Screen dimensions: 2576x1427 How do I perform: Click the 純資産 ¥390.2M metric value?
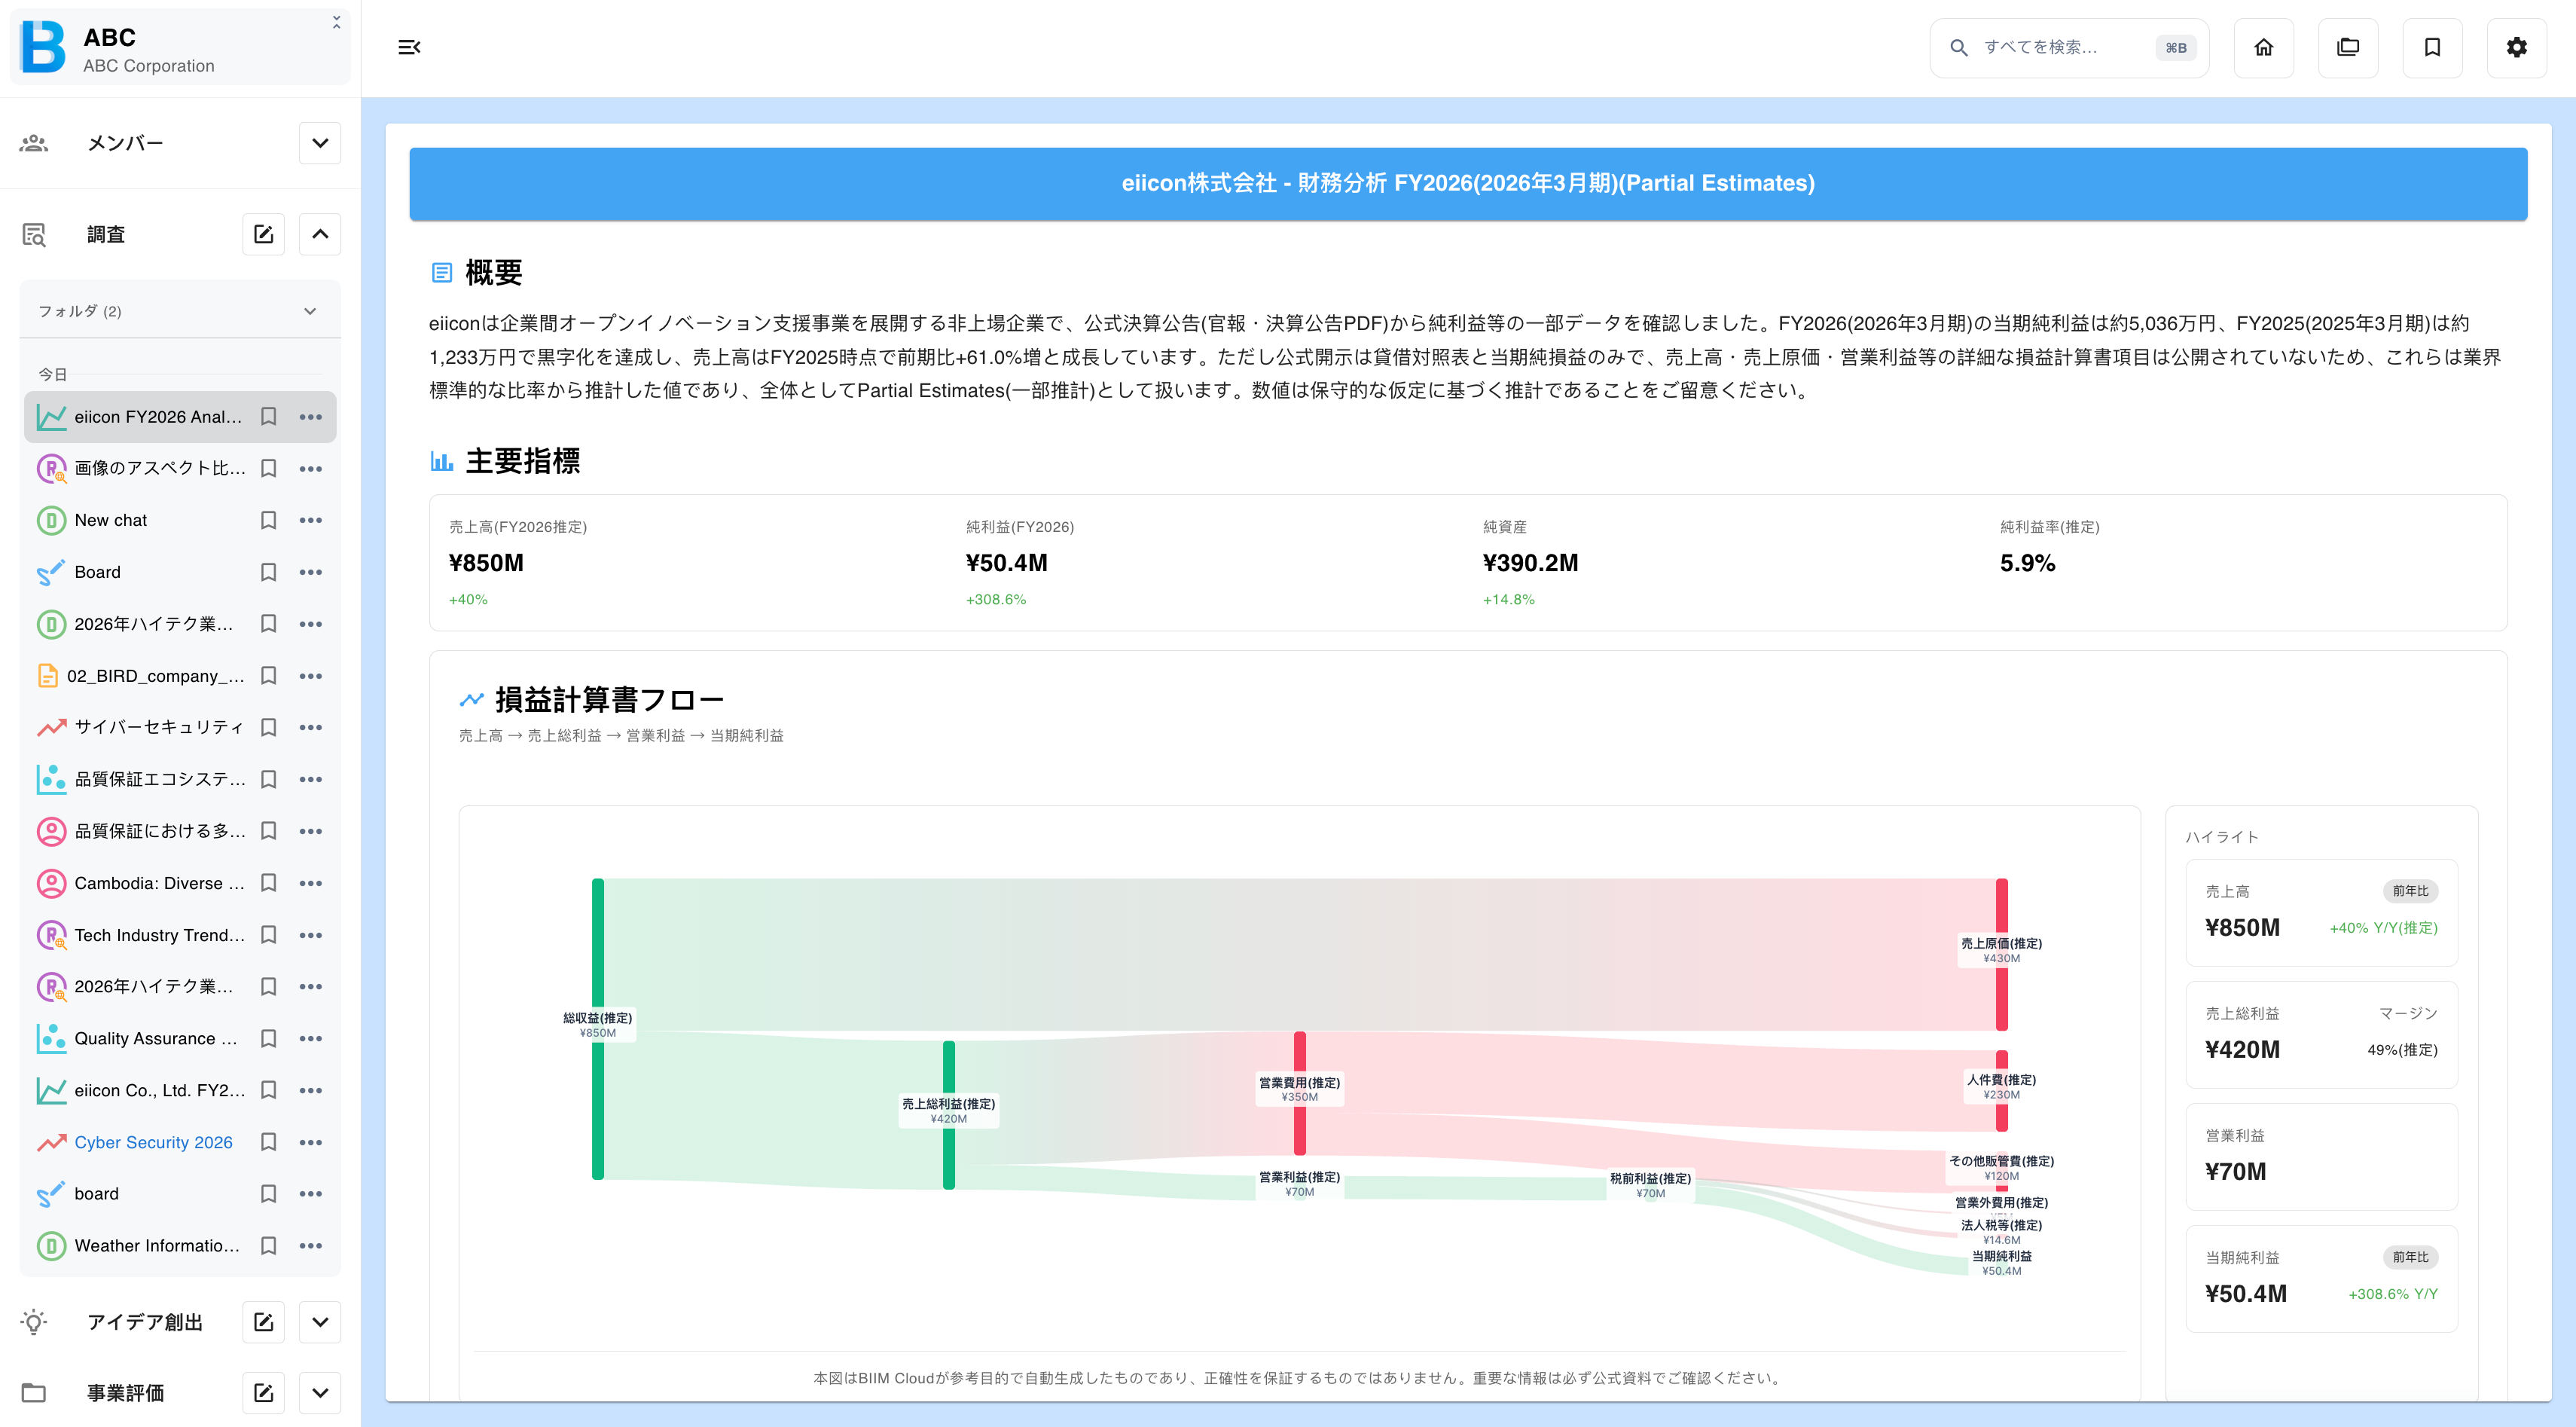[1530, 563]
